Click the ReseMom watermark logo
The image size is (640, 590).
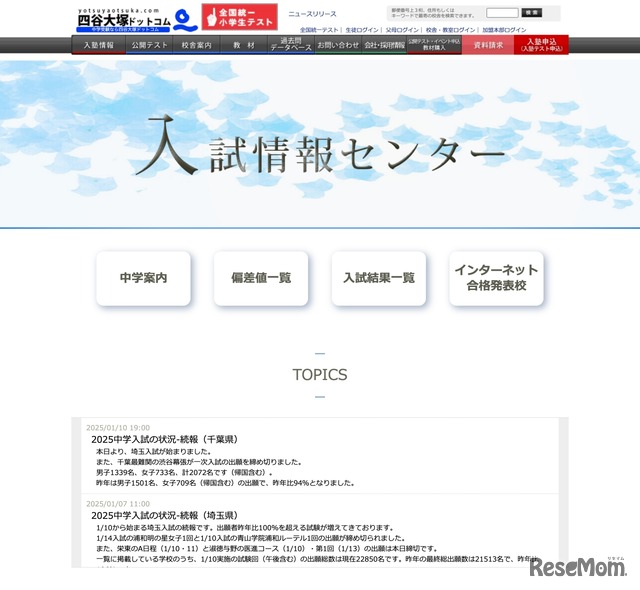point(577,568)
